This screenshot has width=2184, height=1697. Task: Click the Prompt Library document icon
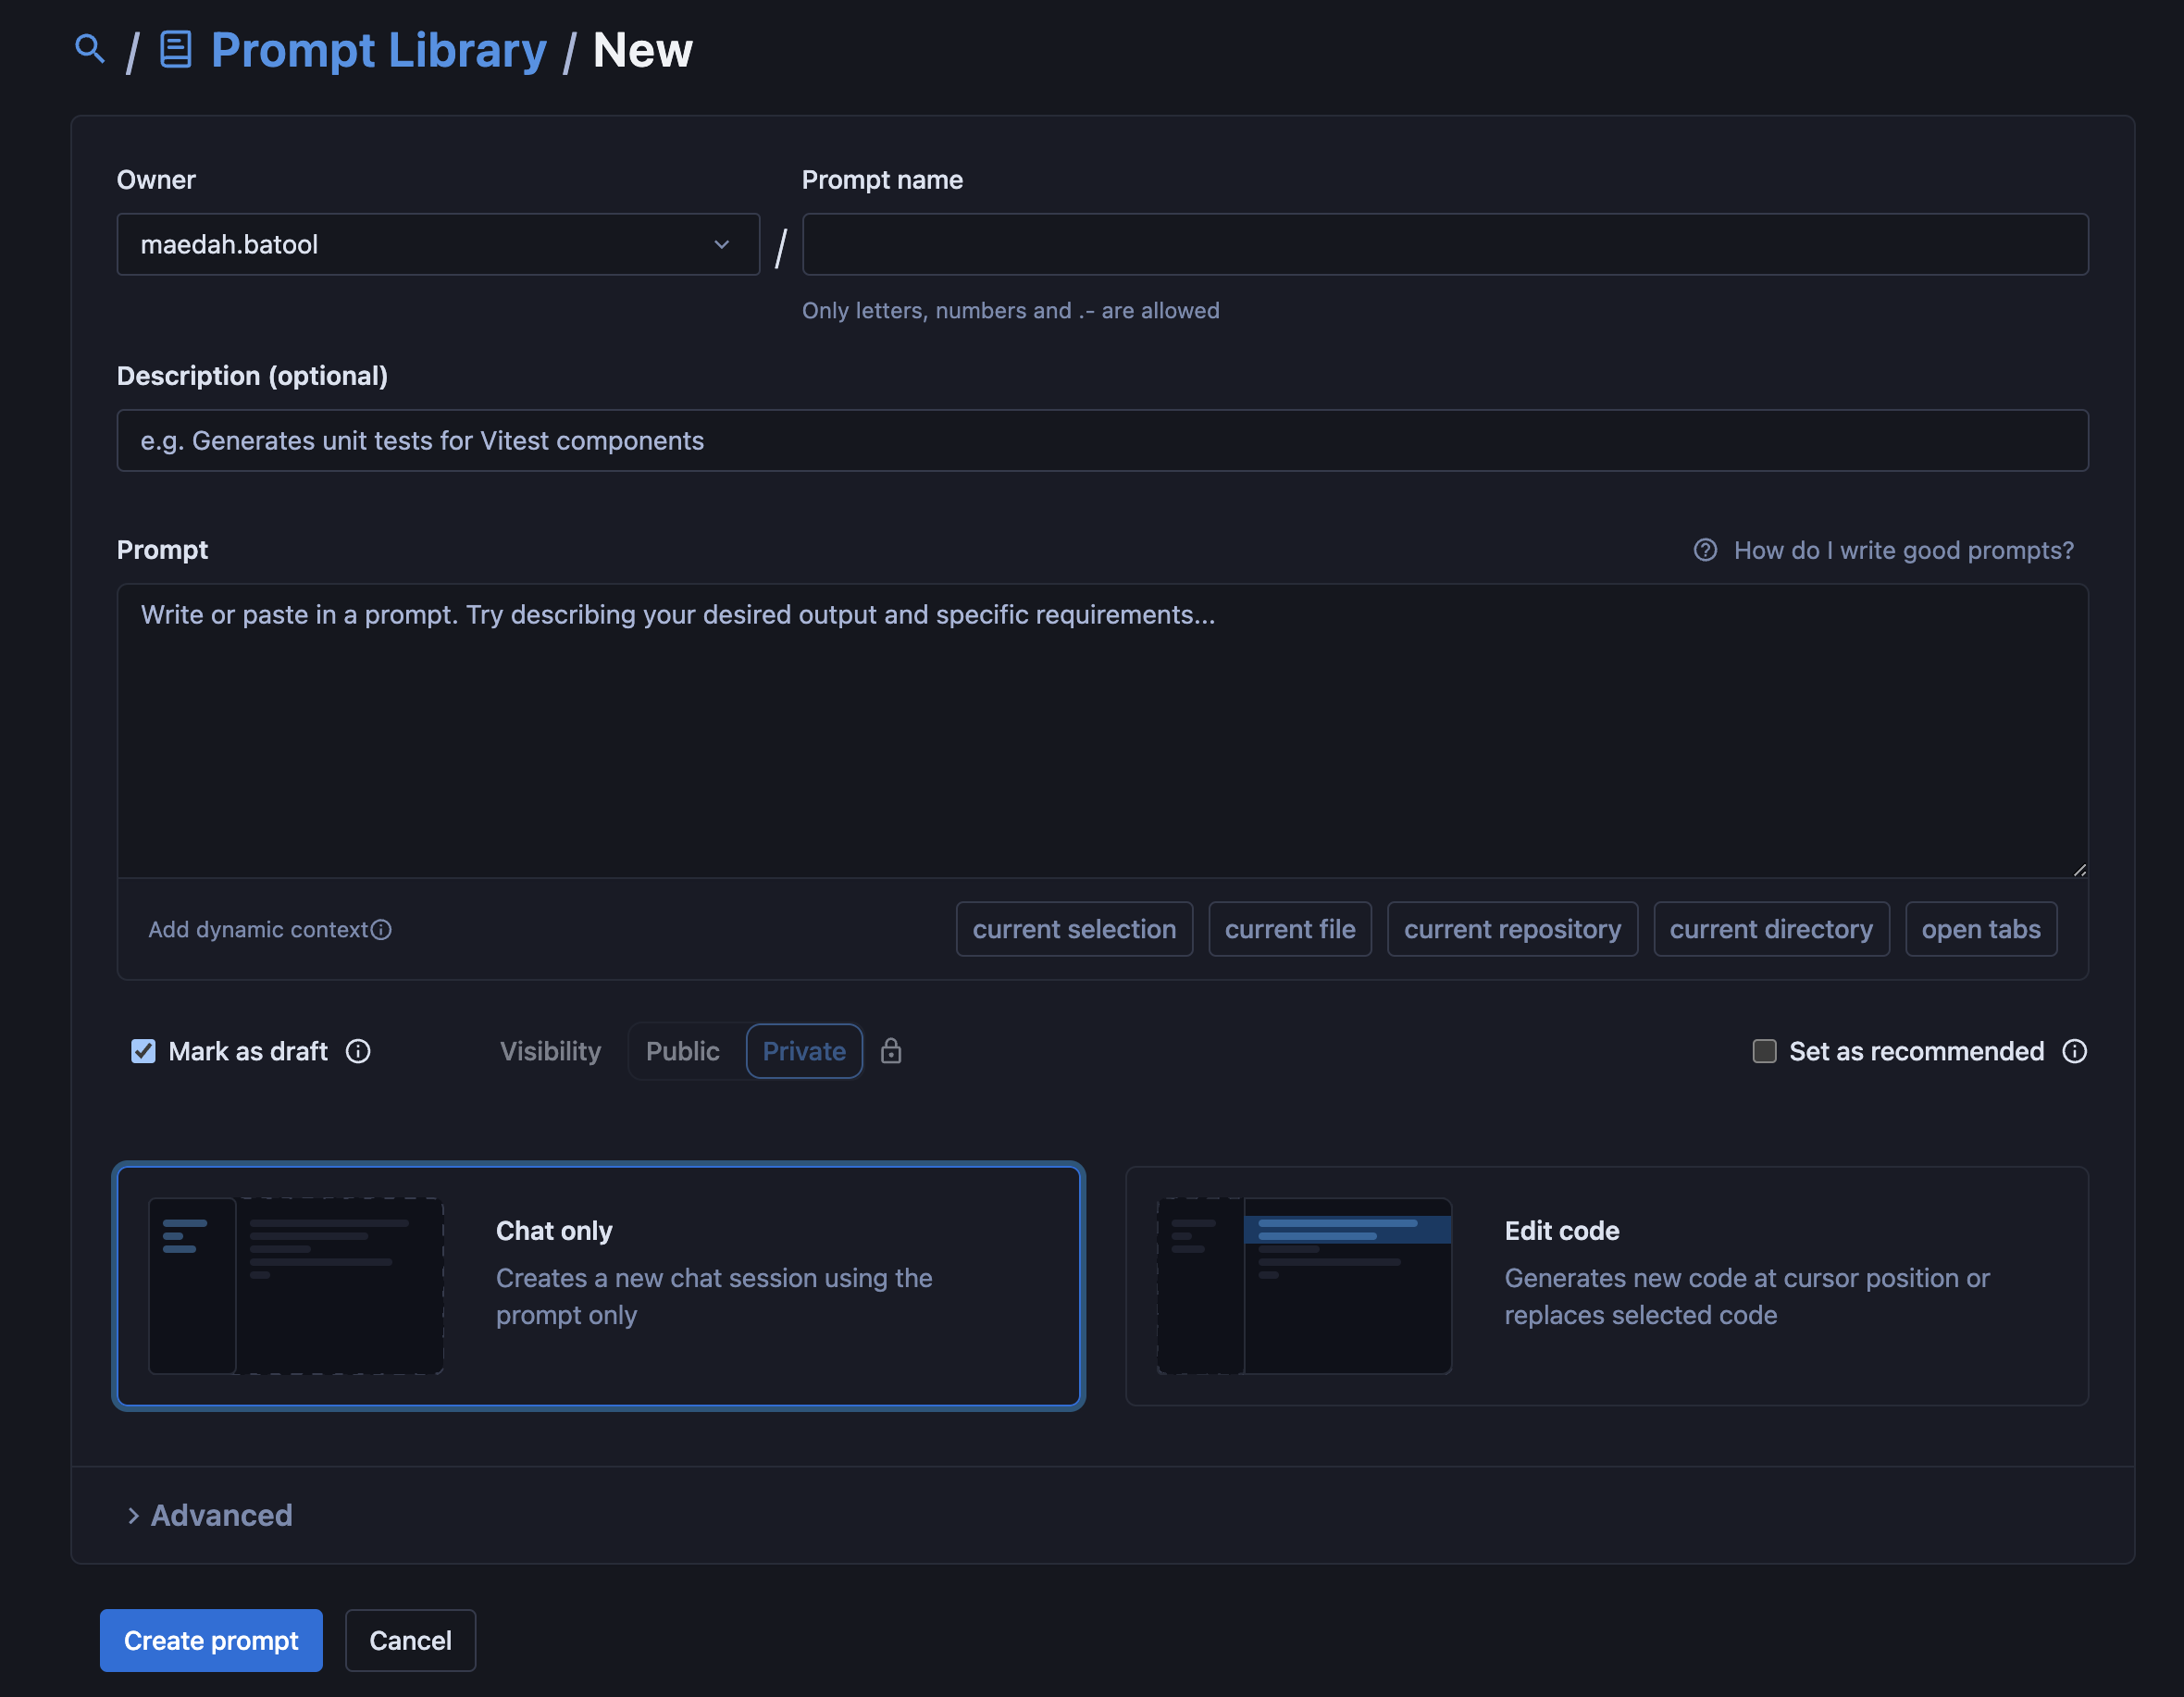click(x=176, y=49)
